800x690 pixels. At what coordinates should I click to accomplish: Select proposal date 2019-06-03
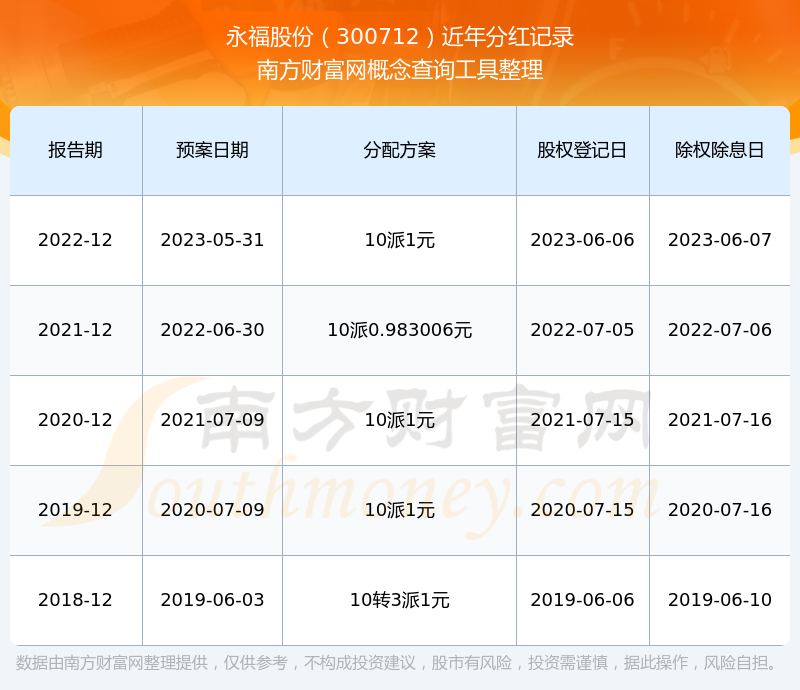(x=212, y=600)
